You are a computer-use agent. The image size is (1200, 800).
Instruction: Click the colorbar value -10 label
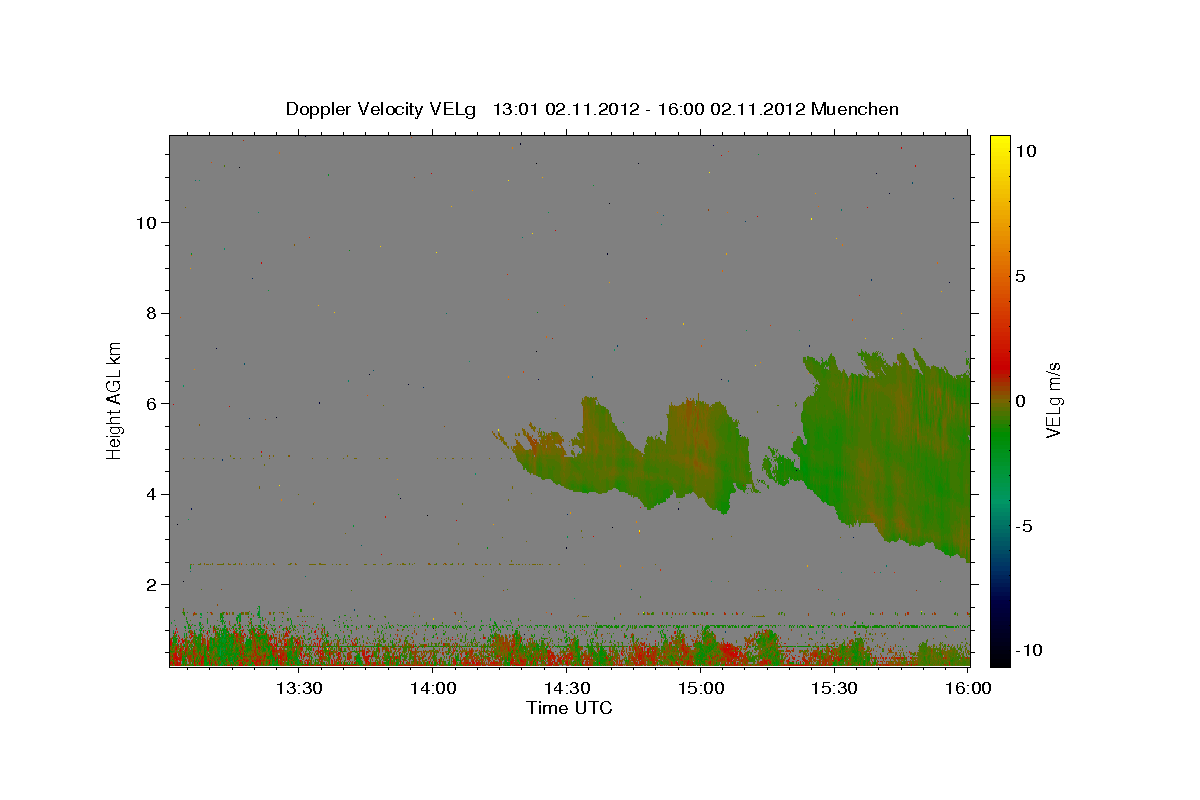point(1029,650)
